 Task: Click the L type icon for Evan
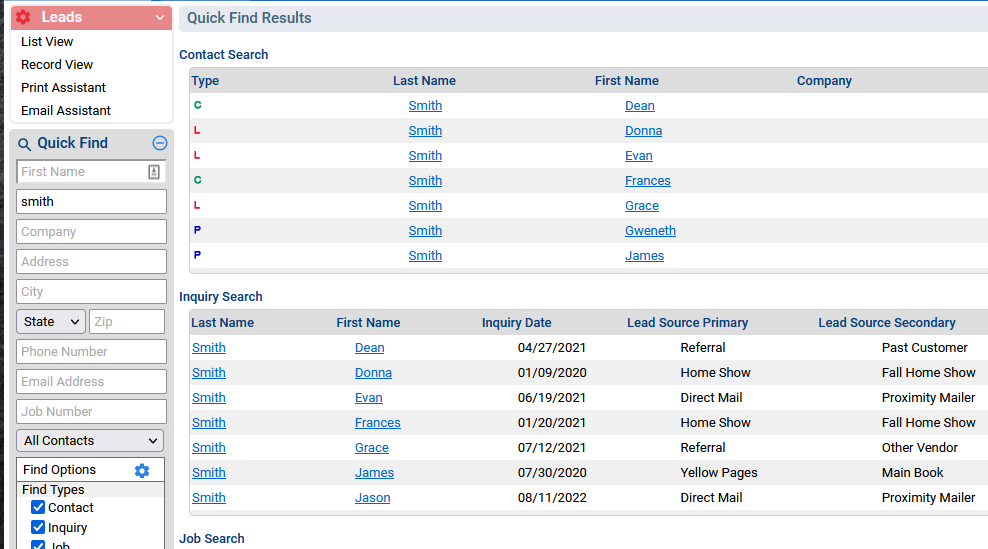(197, 155)
